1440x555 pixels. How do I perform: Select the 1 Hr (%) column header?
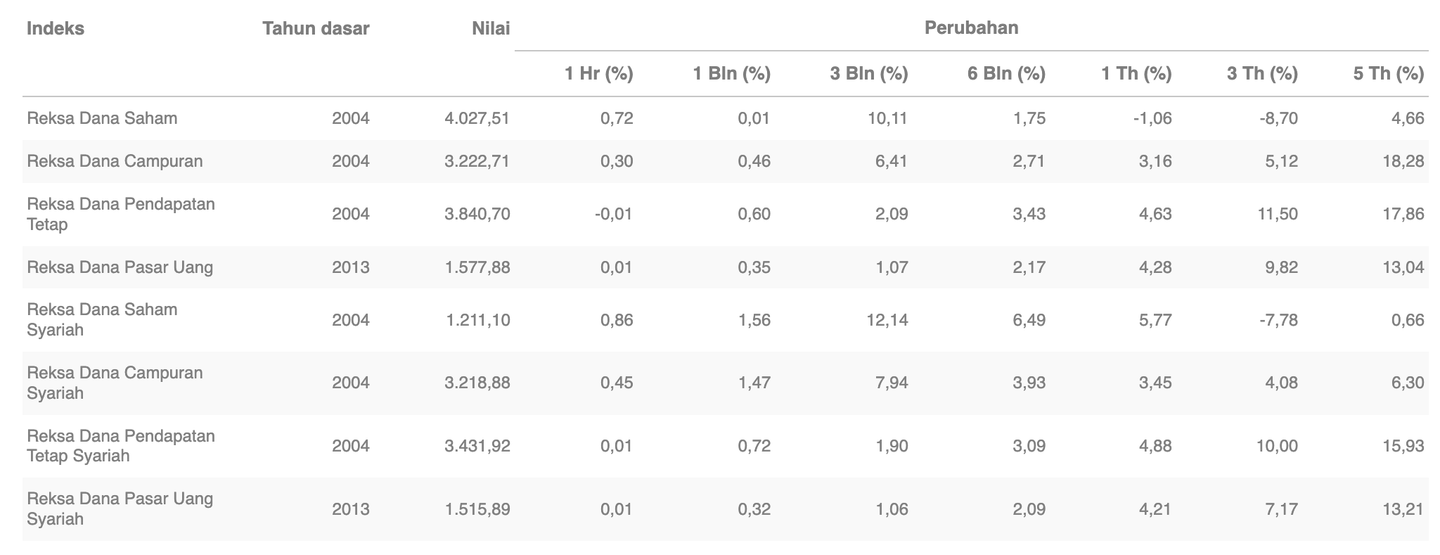click(x=599, y=73)
